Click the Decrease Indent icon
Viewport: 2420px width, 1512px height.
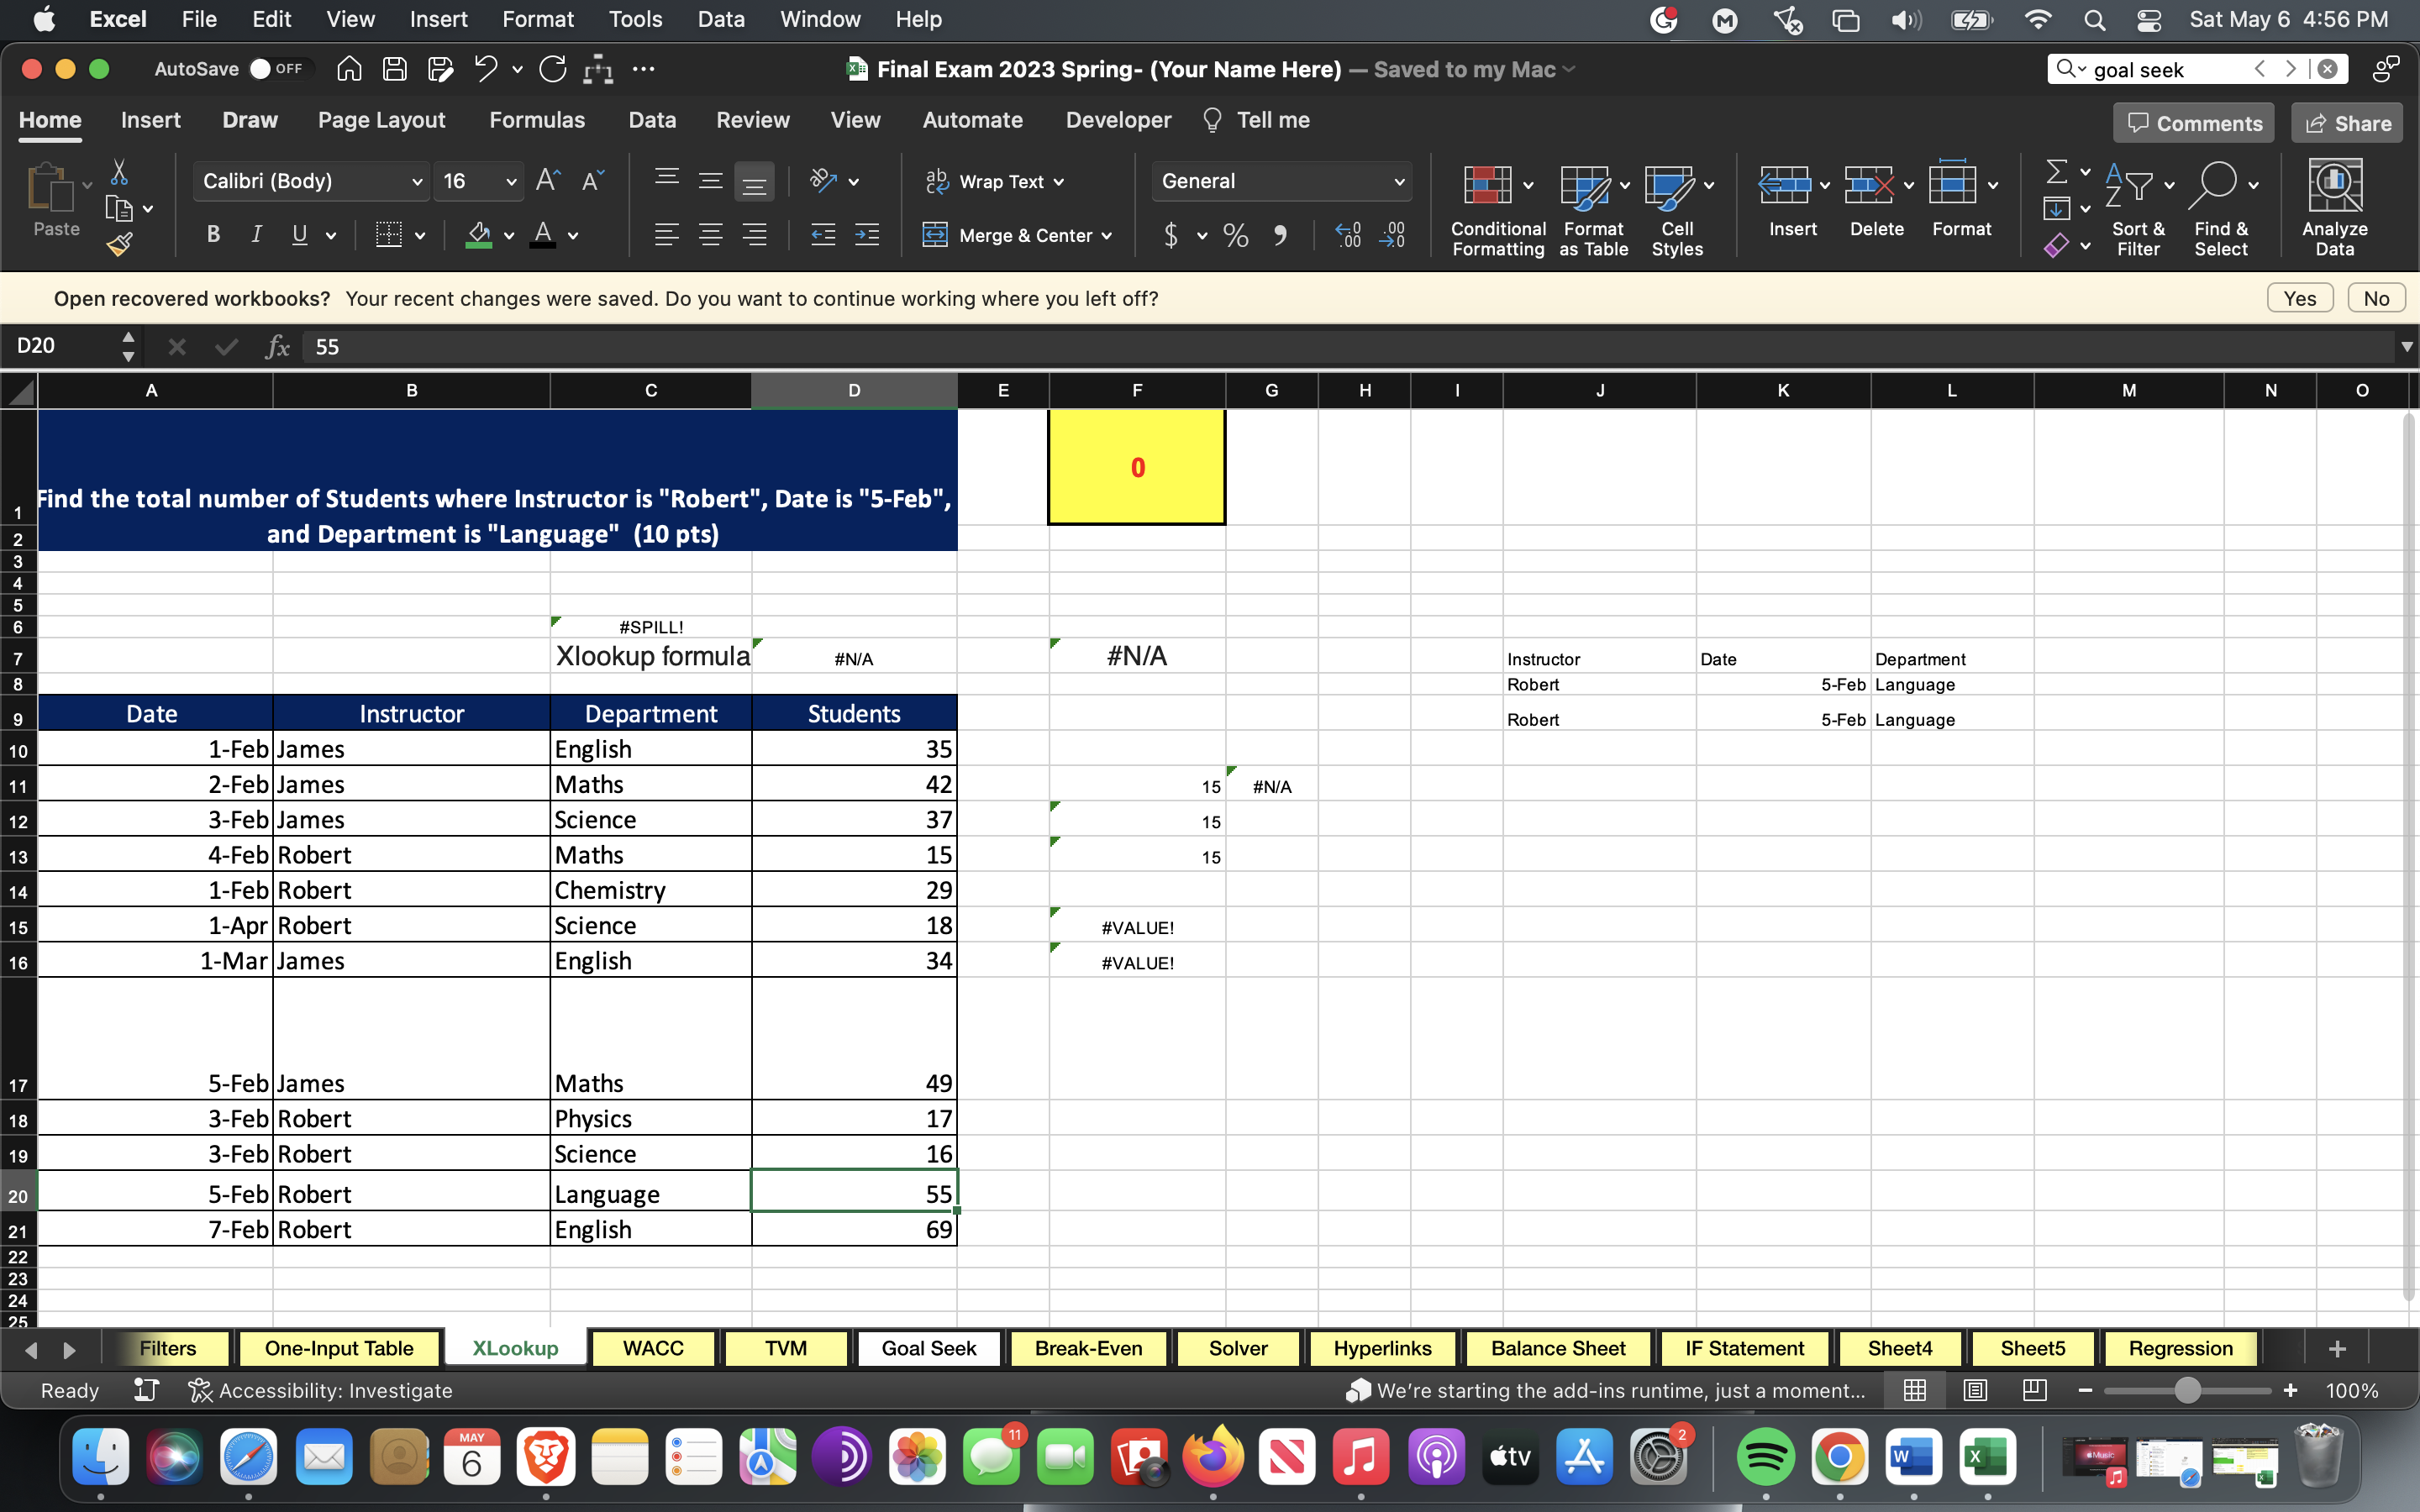click(x=823, y=235)
